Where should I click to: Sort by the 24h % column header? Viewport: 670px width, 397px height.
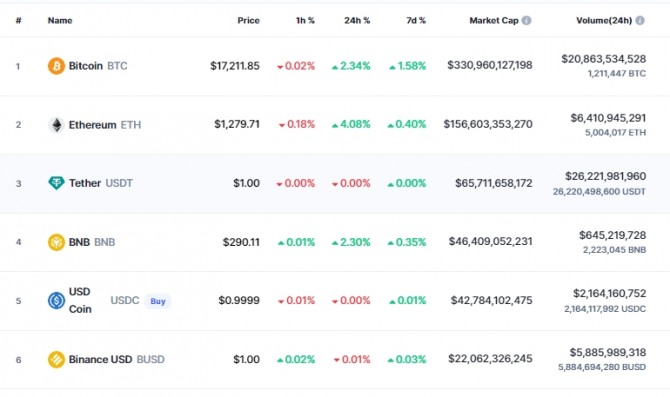(x=357, y=21)
